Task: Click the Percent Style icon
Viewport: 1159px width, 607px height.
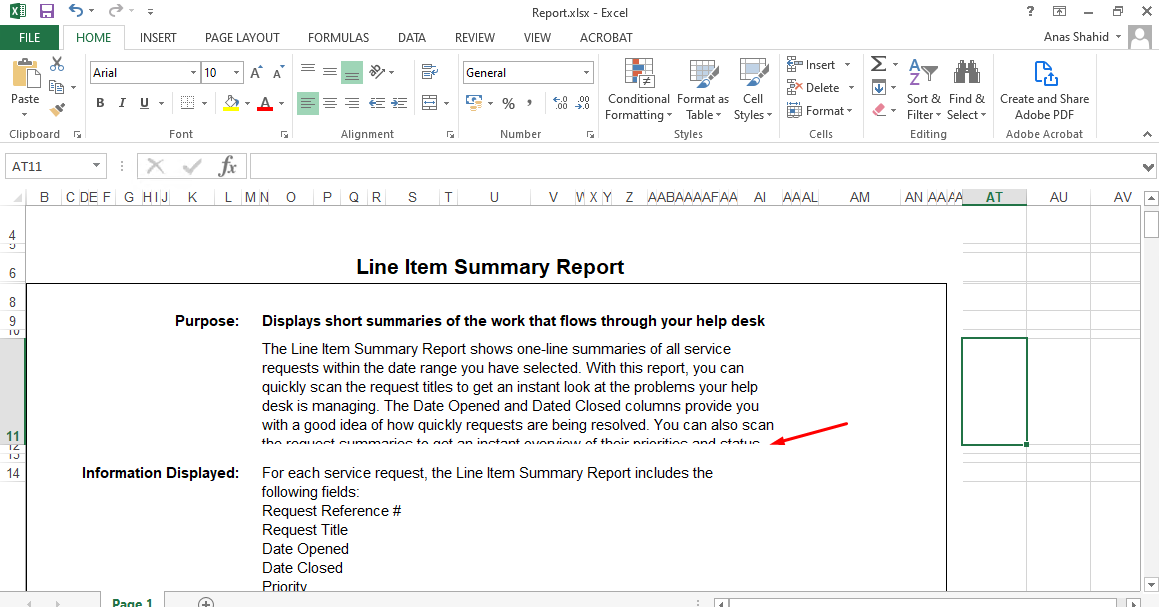Action: (x=508, y=103)
